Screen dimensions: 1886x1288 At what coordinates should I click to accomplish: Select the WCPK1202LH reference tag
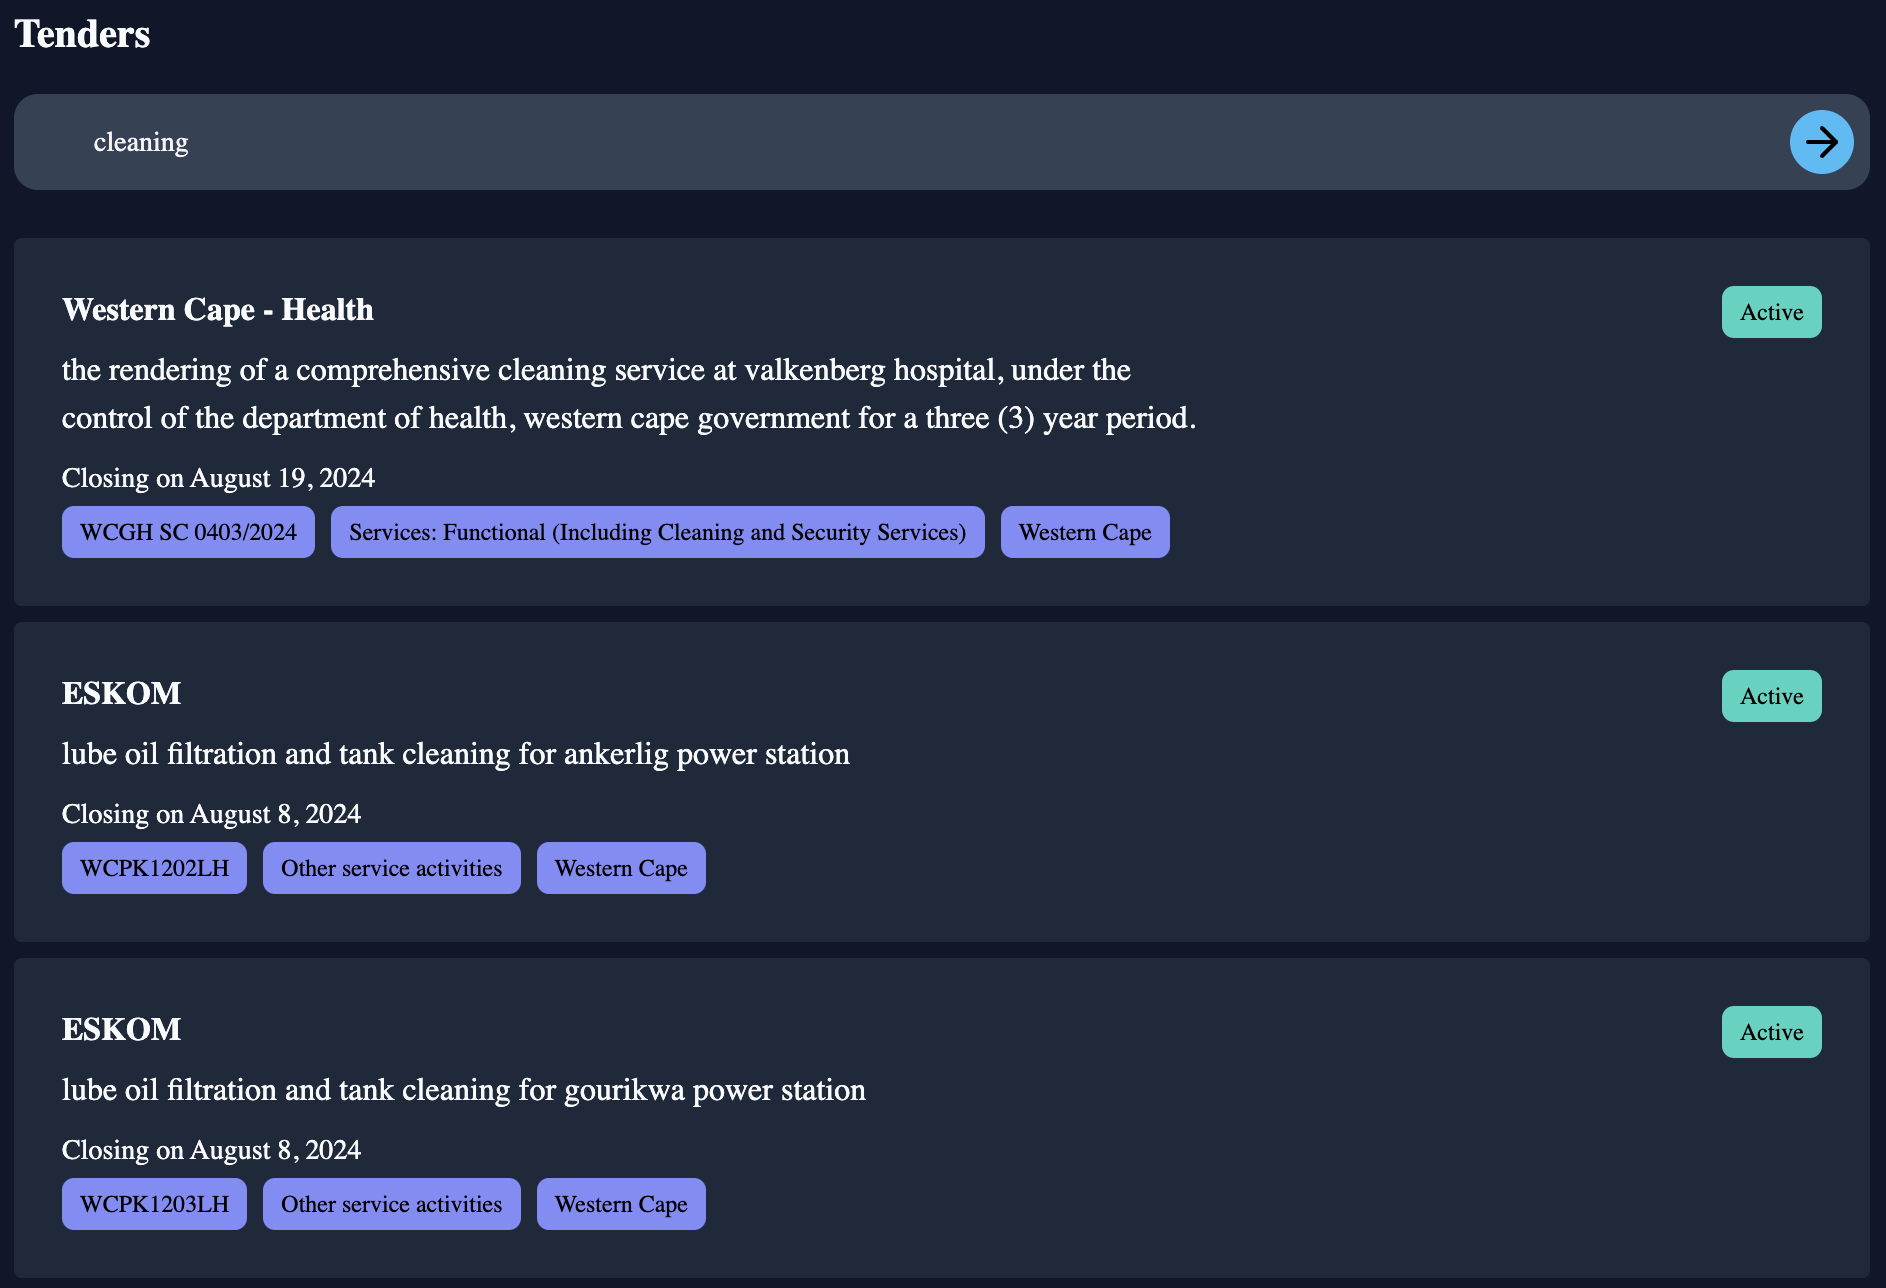tap(154, 868)
